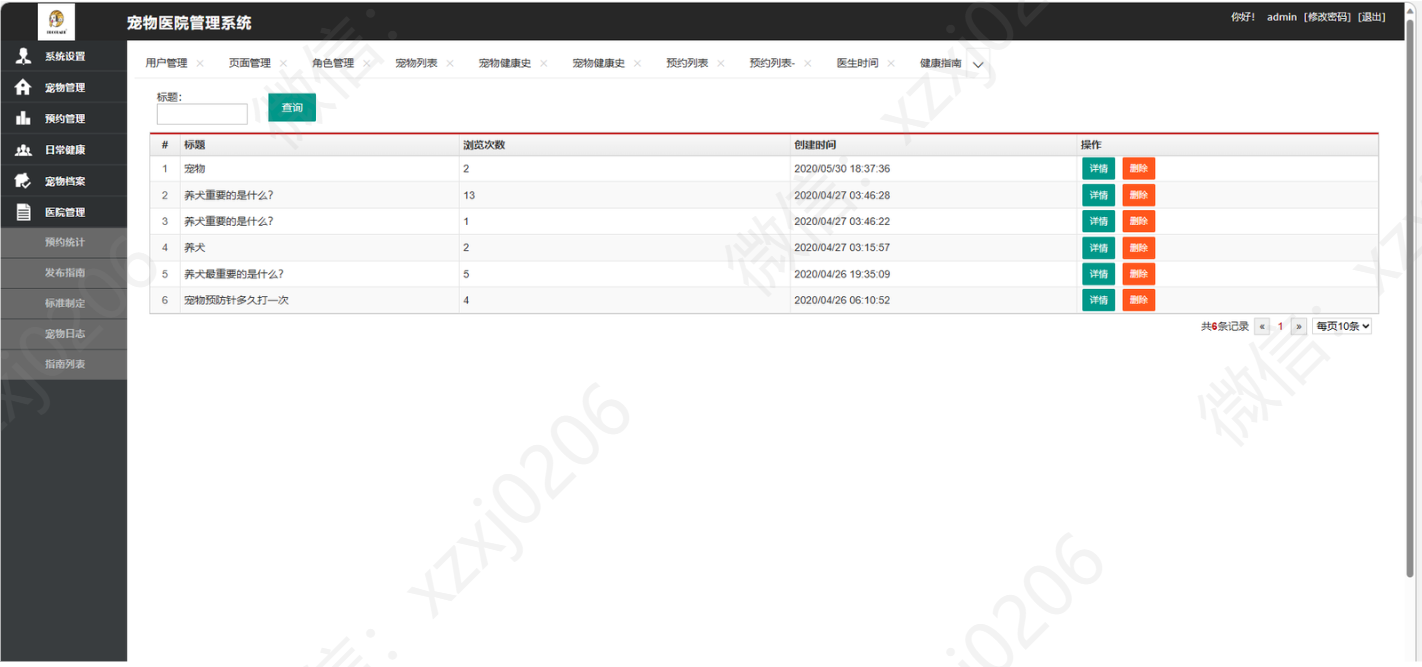The height and width of the screenshot is (667, 1422).
Task: Click the timestamp 2020/04/27 03:15:57
Action: [x=842, y=248]
